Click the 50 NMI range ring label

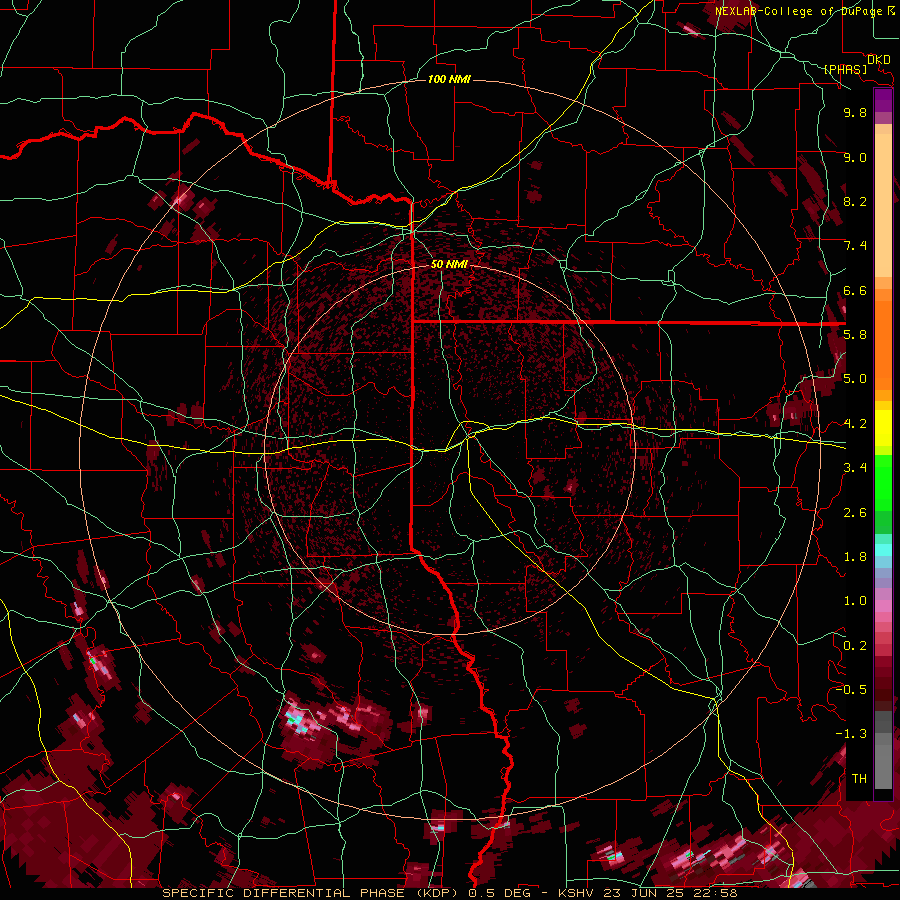coord(449,264)
